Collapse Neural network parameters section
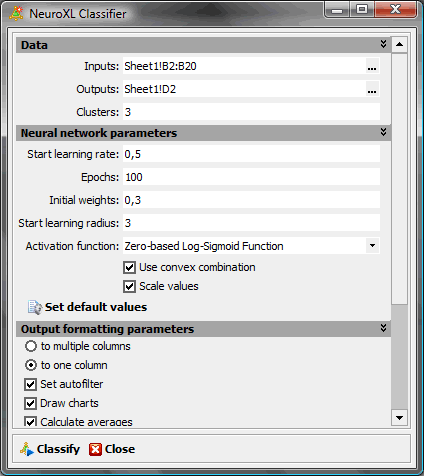This screenshot has height=476, width=424. click(383, 132)
